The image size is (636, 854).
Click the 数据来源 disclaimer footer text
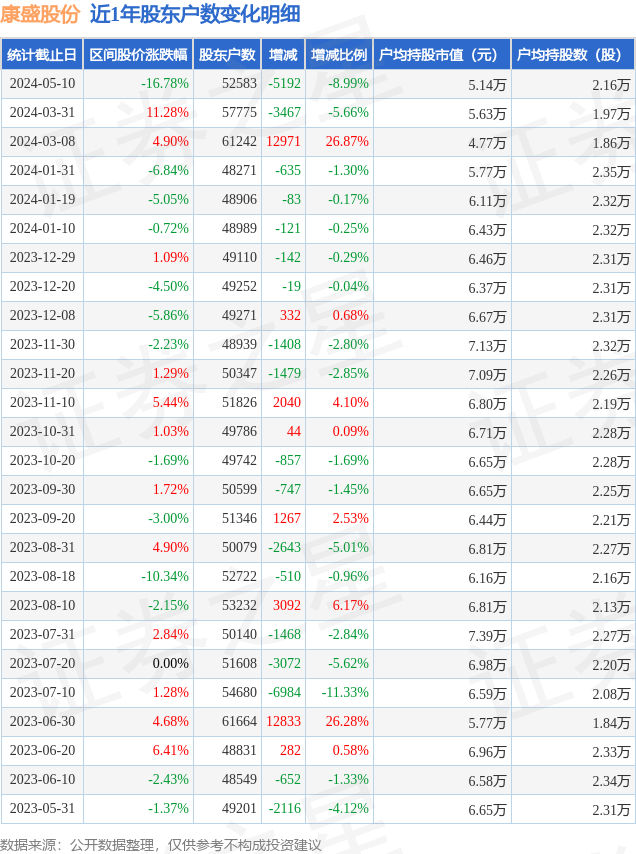coord(161,845)
